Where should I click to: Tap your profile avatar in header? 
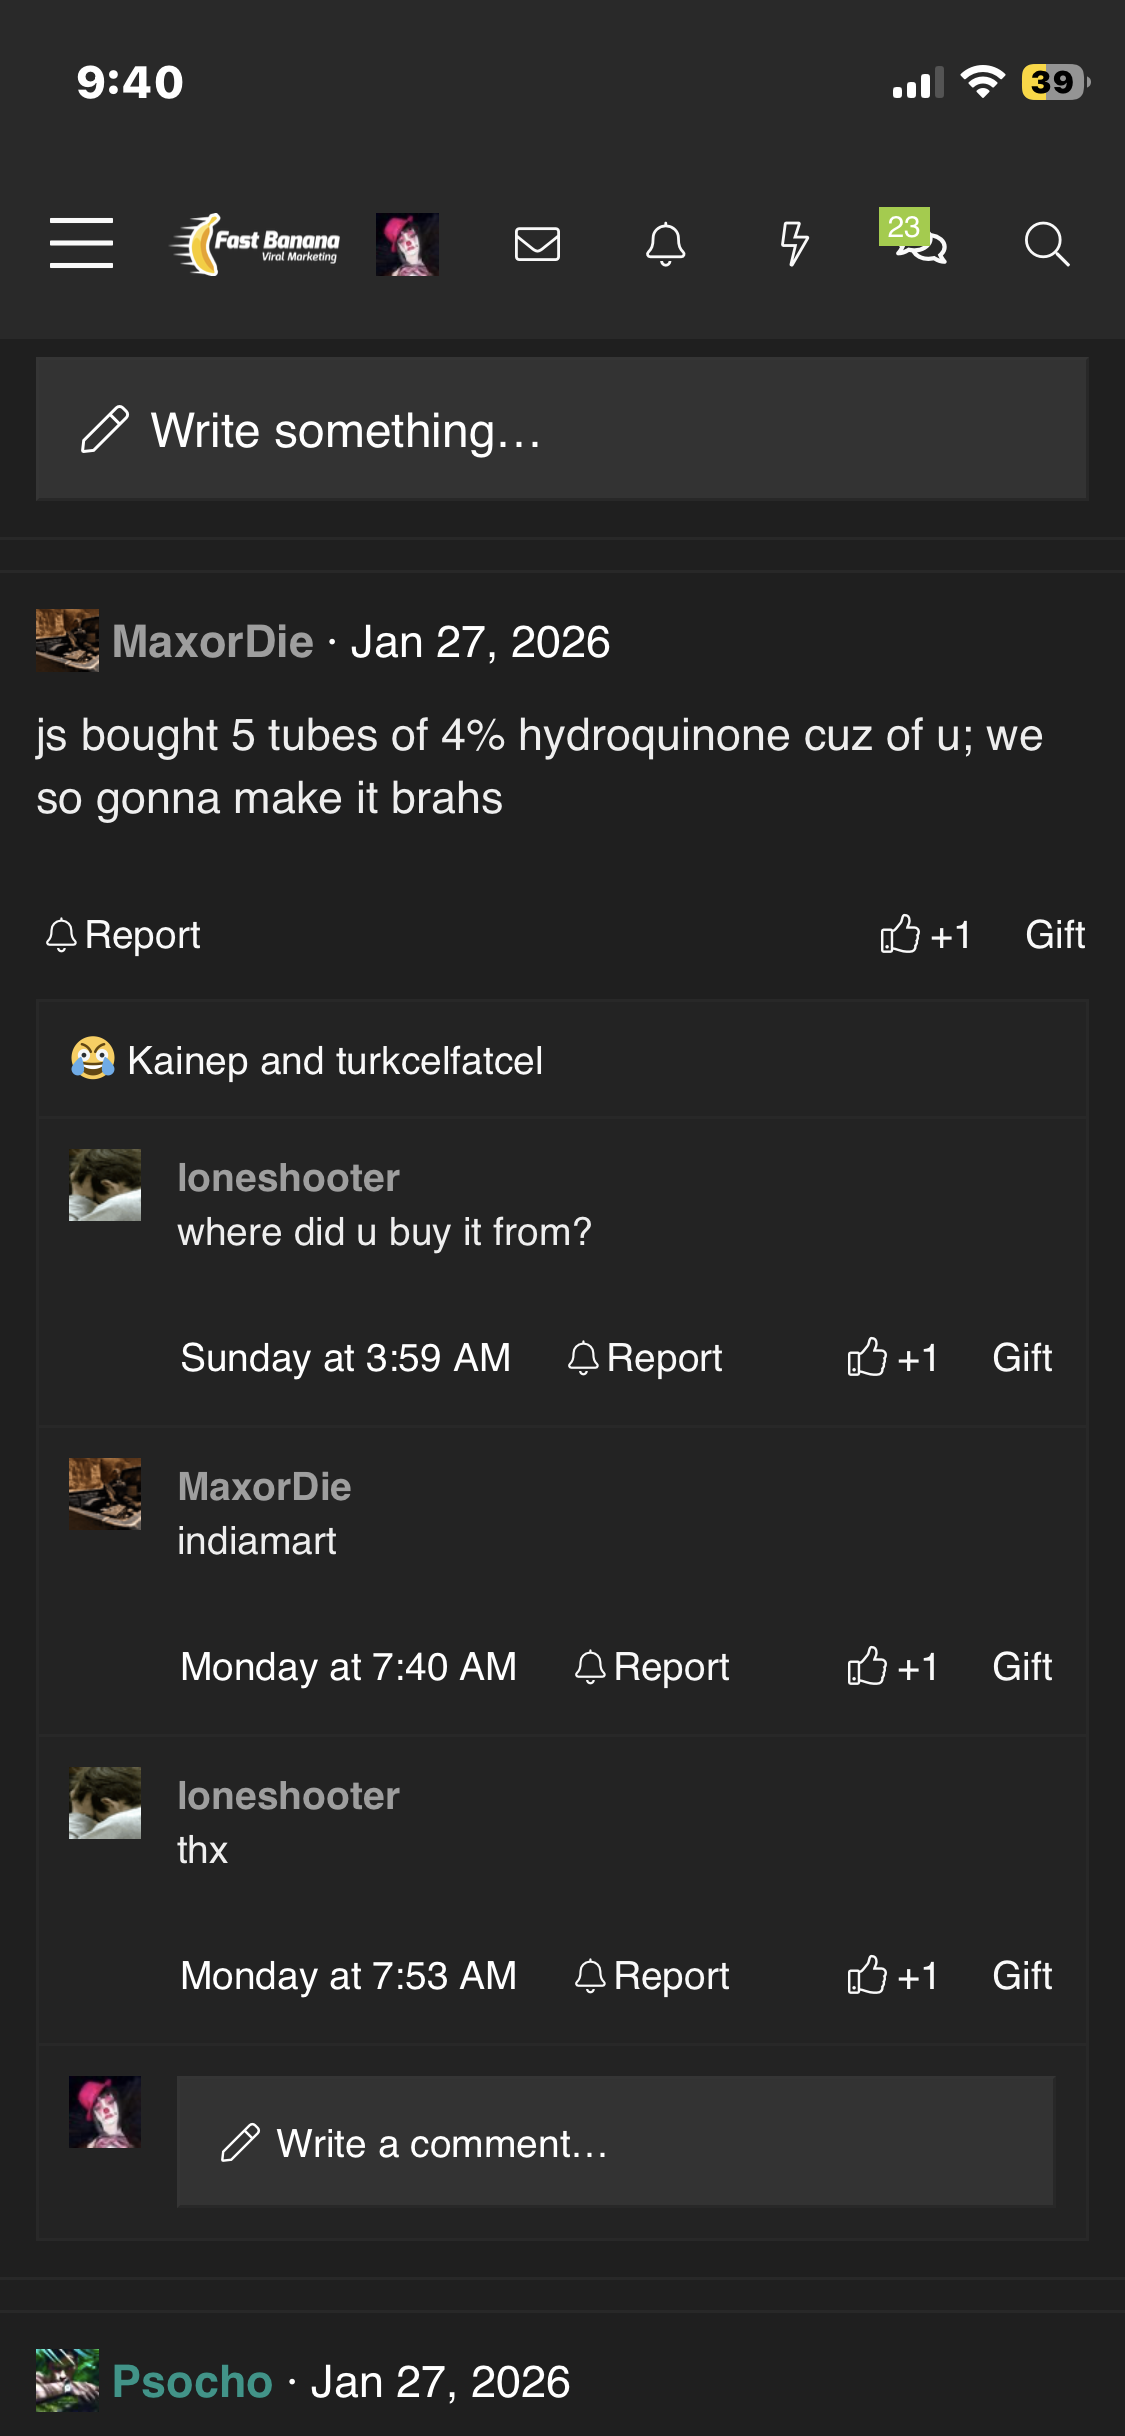click(x=407, y=244)
